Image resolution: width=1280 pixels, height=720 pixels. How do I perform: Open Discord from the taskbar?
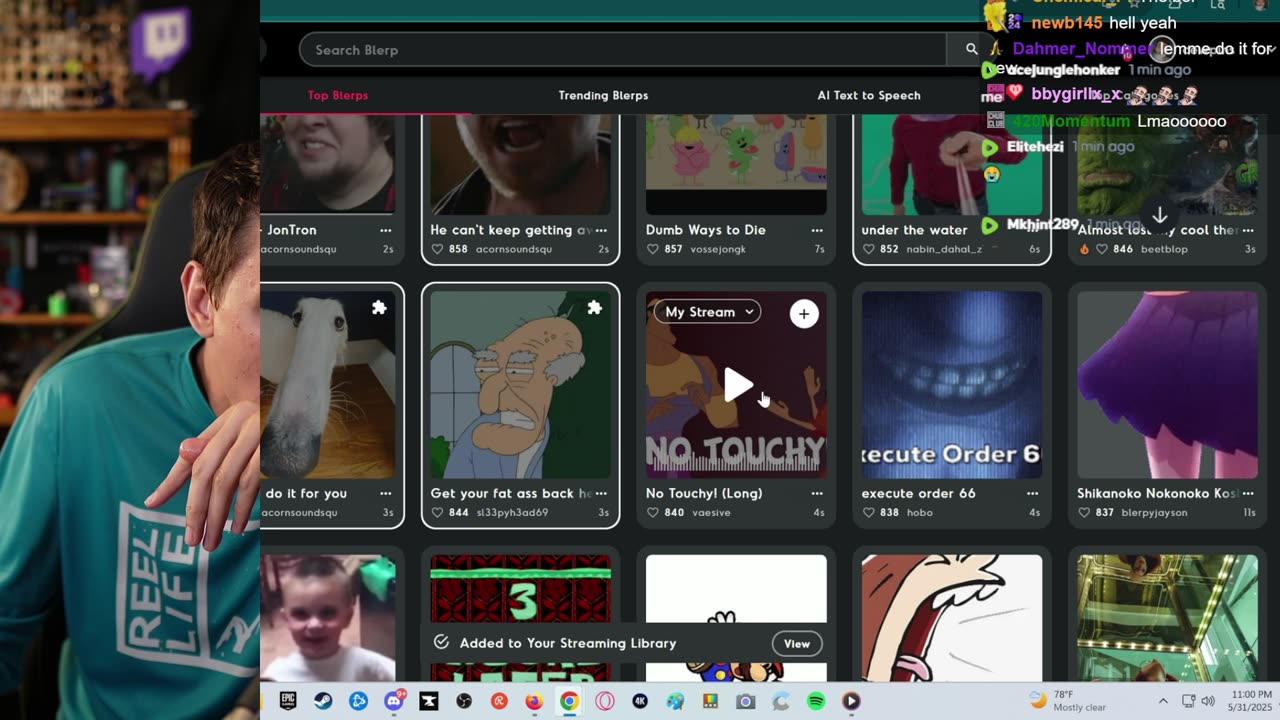tap(394, 701)
